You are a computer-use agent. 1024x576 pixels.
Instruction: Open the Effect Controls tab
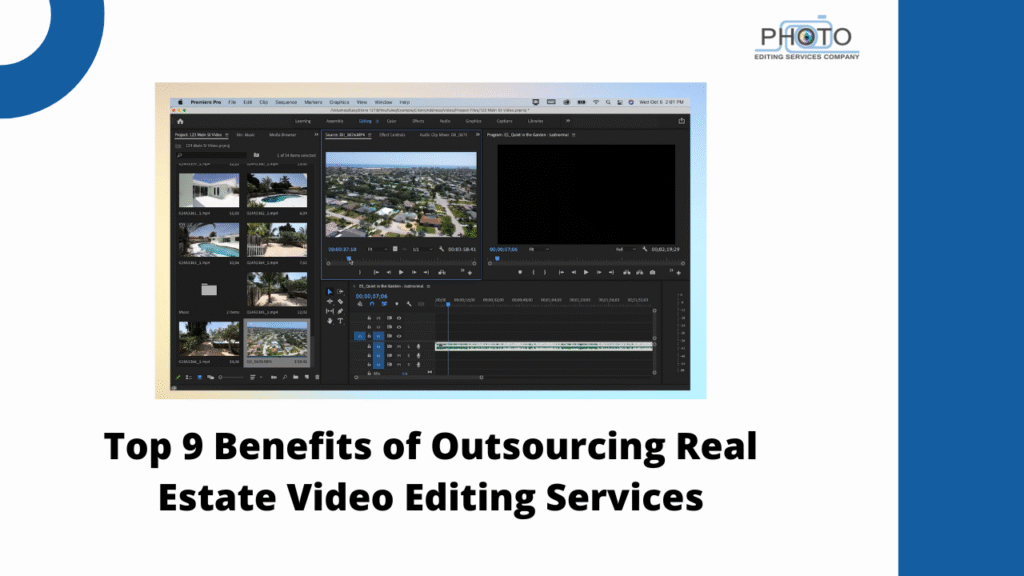[392, 135]
